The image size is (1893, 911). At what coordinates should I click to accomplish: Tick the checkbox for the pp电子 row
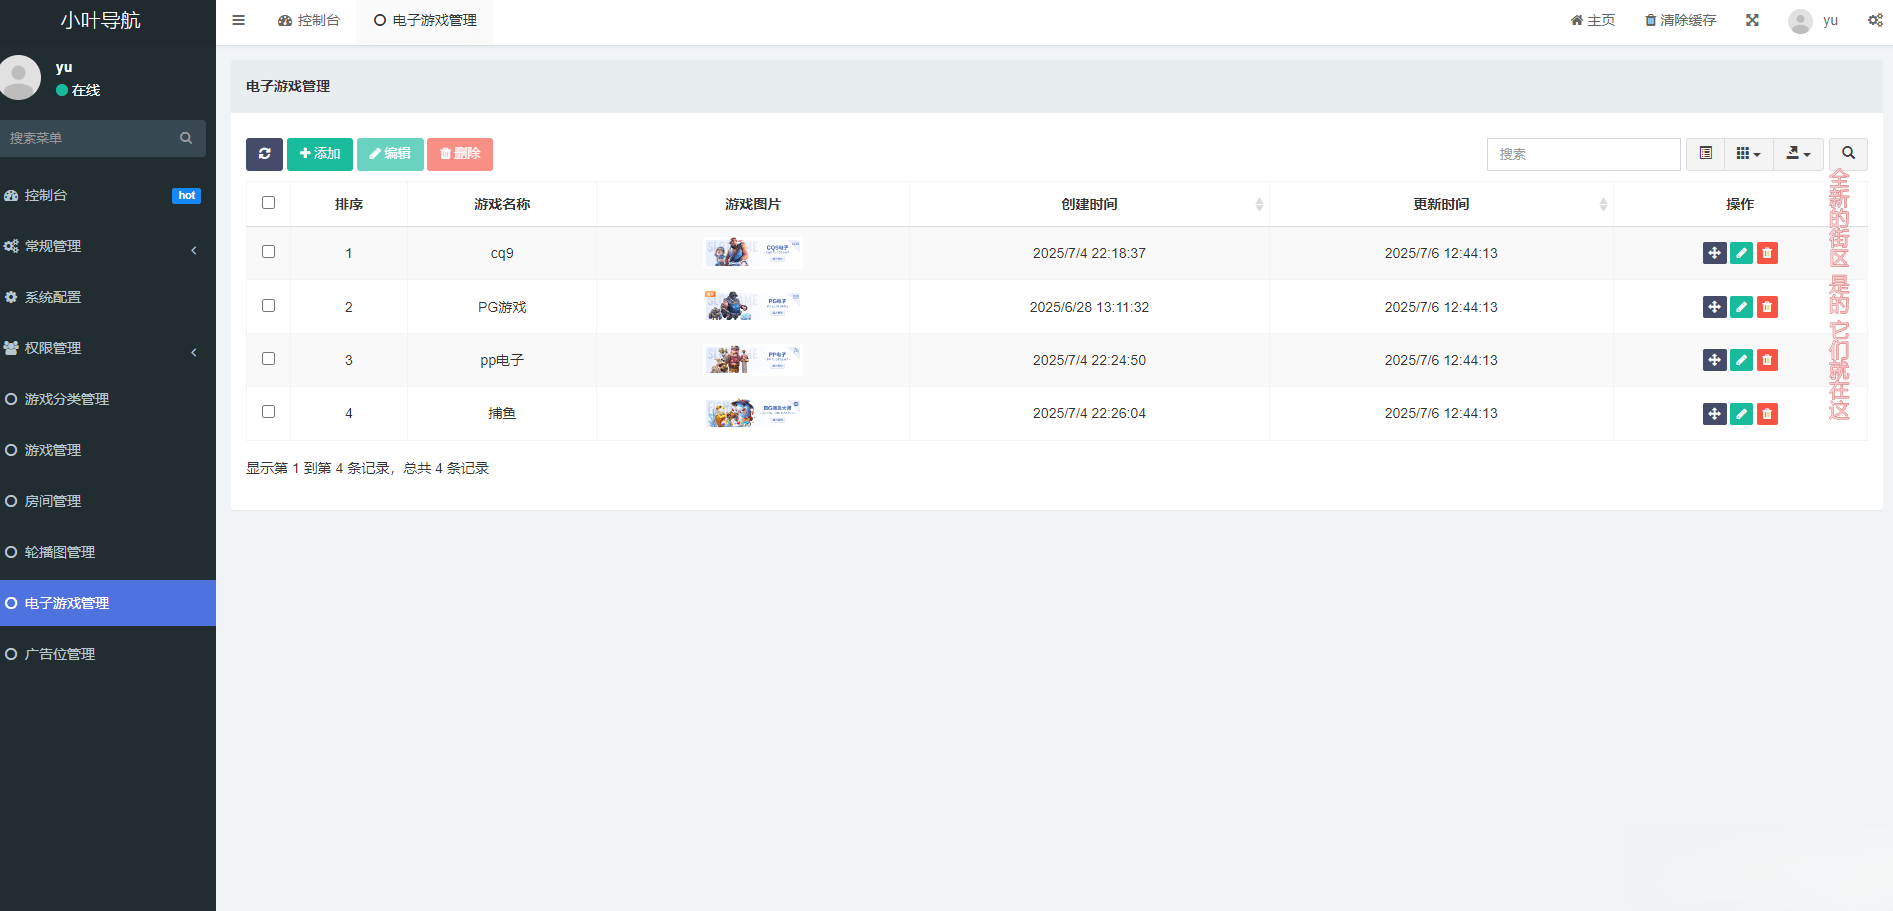pos(268,359)
